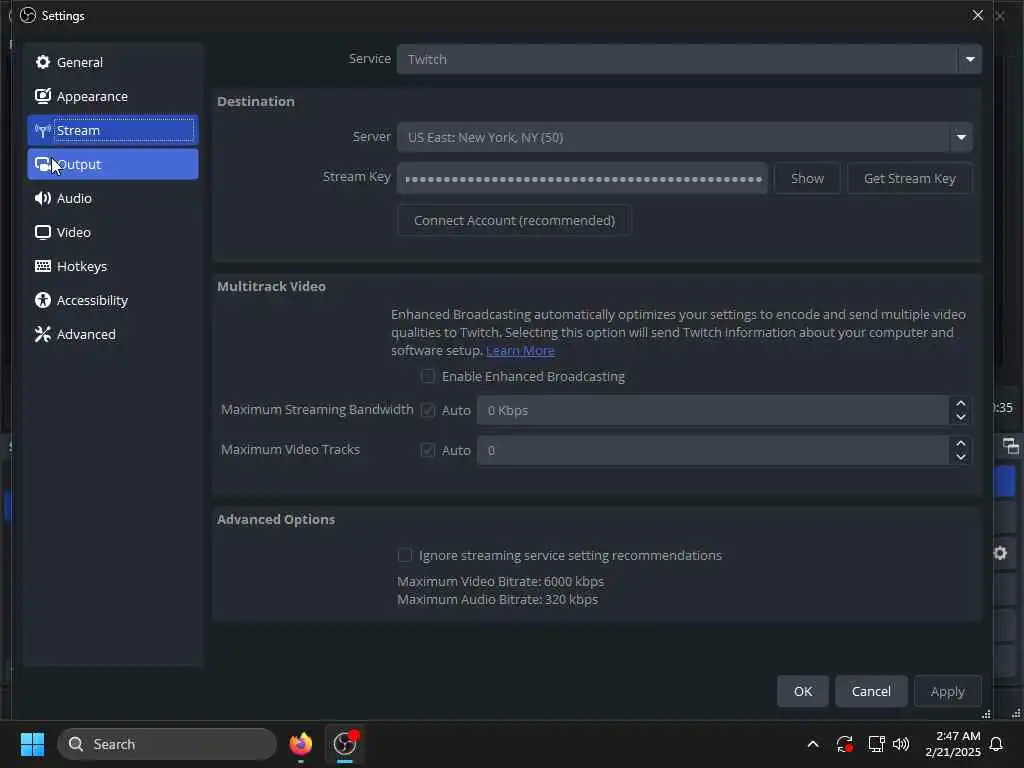Click the Video monitor icon in sidebar
The height and width of the screenshot is (768, 1024).
(x=42, y=232)
